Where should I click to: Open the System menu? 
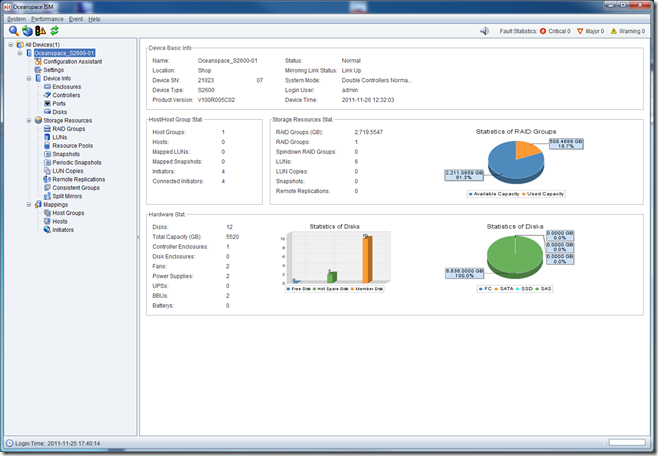[16, 19]
